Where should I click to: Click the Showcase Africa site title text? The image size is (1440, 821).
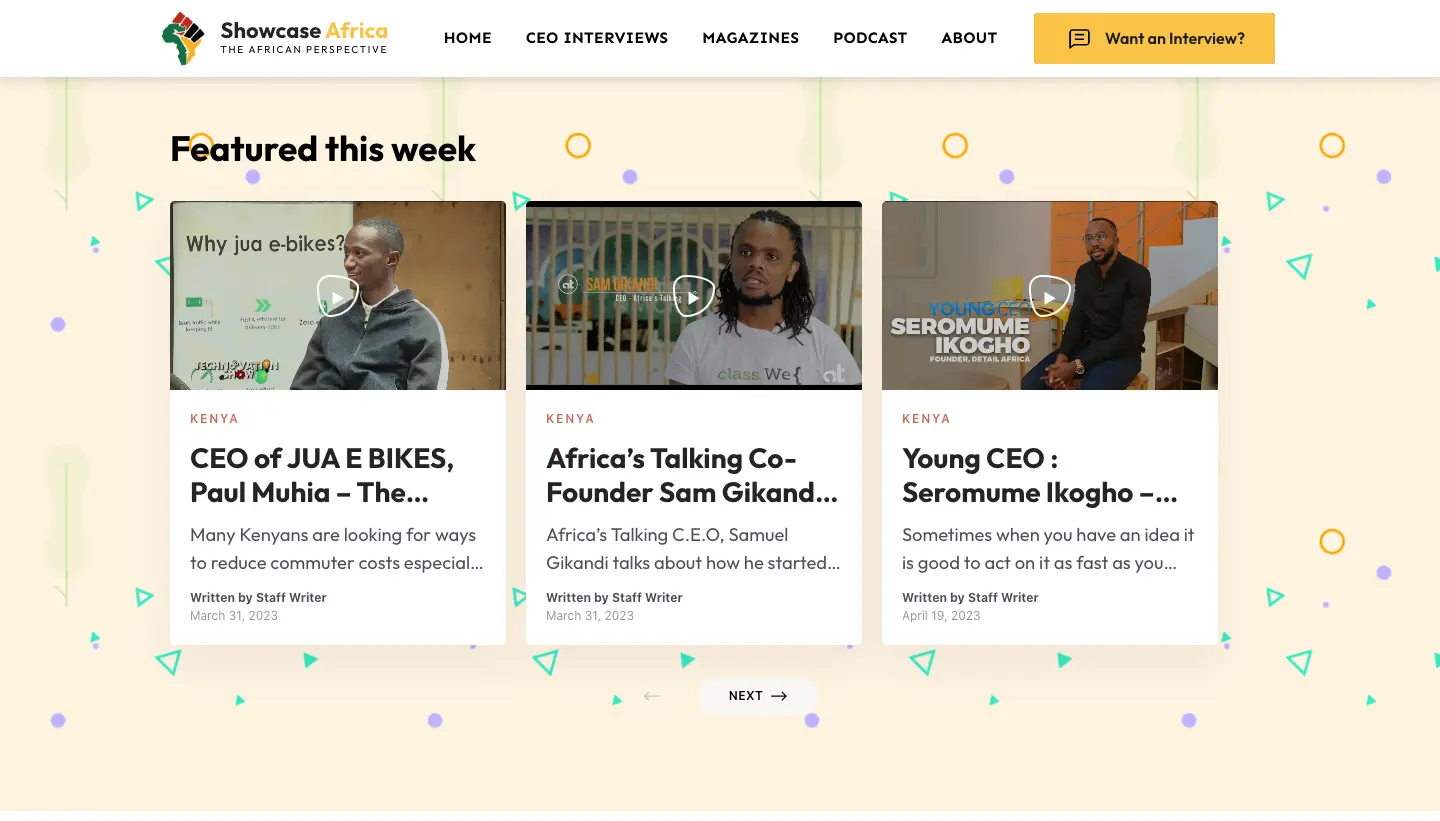(304, 31)
